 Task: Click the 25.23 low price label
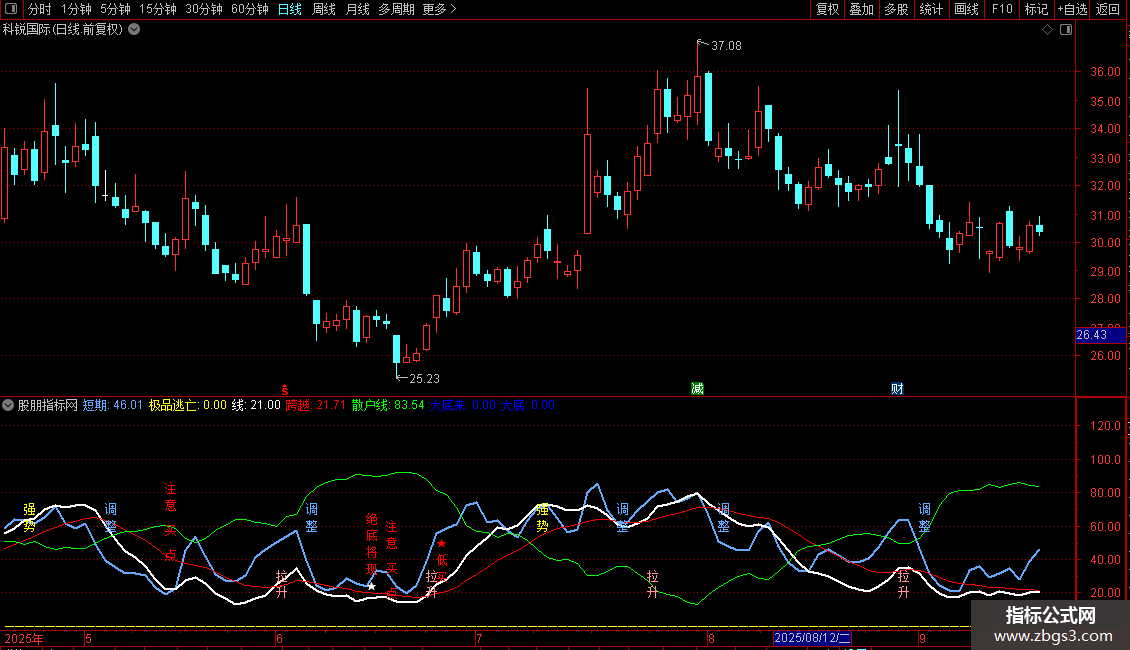(x=424, y=378)
